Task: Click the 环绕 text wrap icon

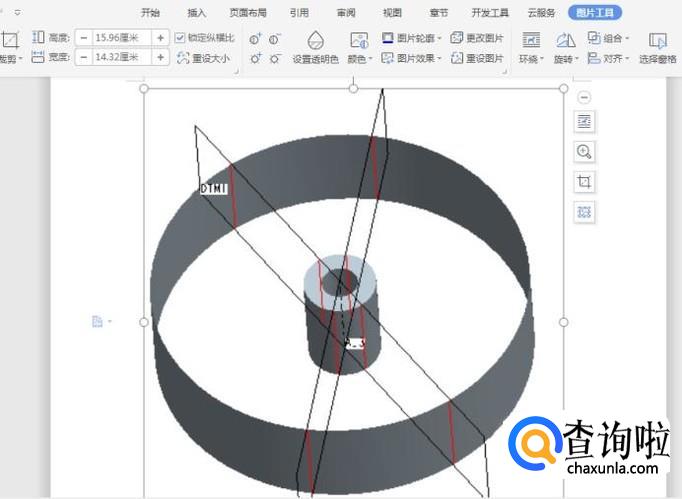Action: point(531,46)
